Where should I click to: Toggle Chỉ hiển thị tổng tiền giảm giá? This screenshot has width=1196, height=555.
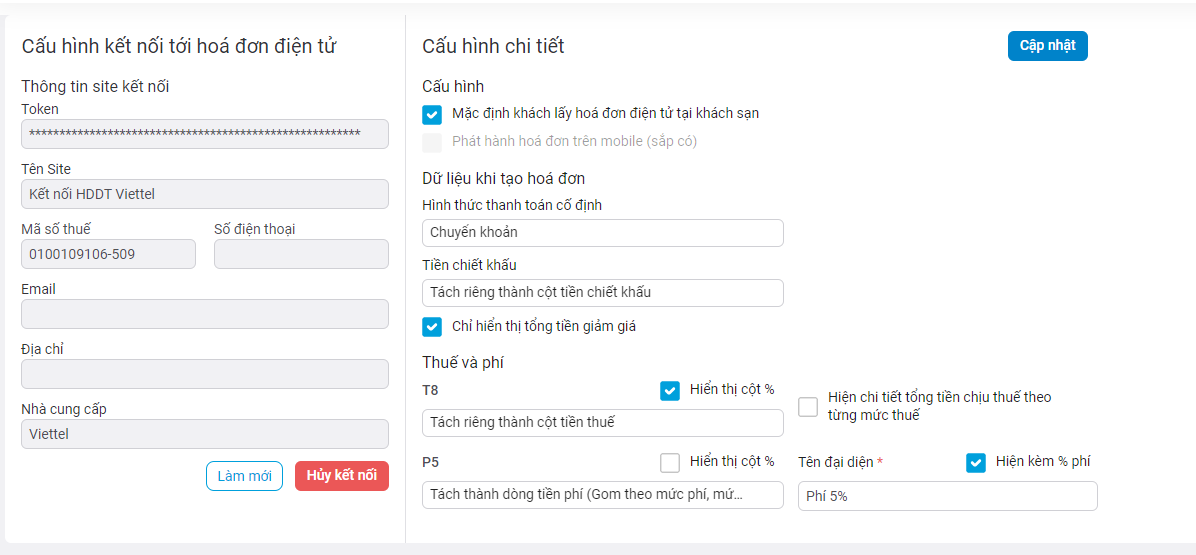[432, 327]
